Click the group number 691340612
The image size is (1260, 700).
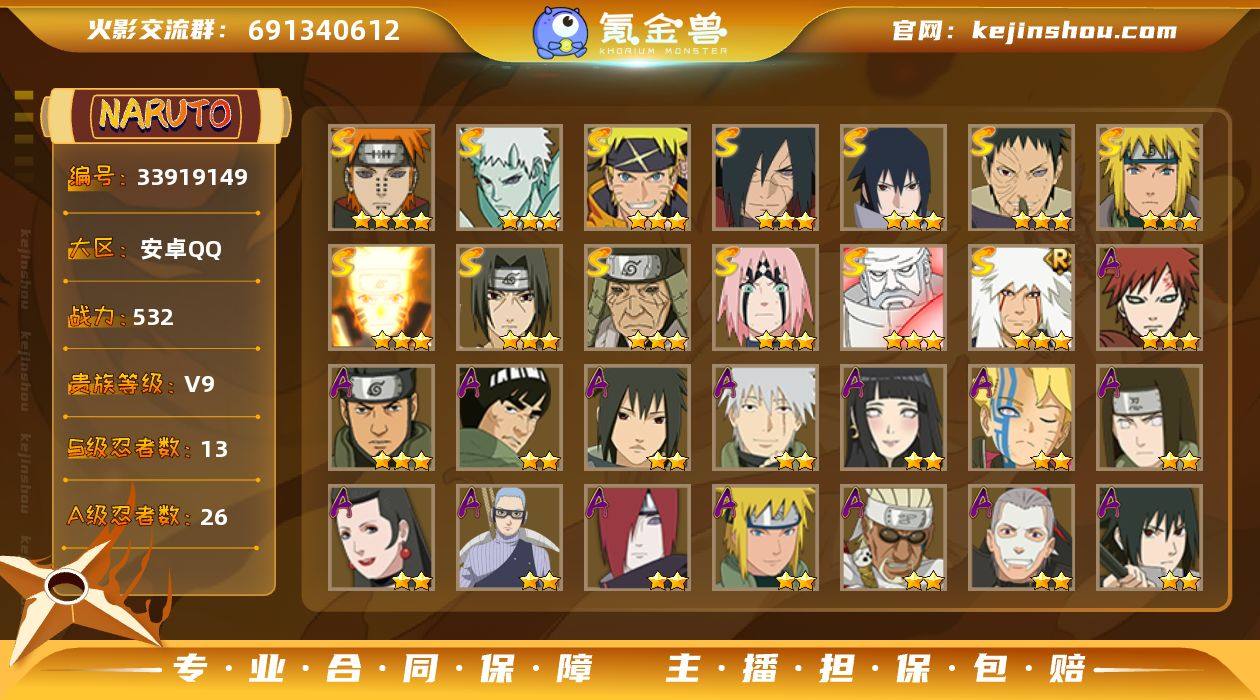tap(324, 30)
